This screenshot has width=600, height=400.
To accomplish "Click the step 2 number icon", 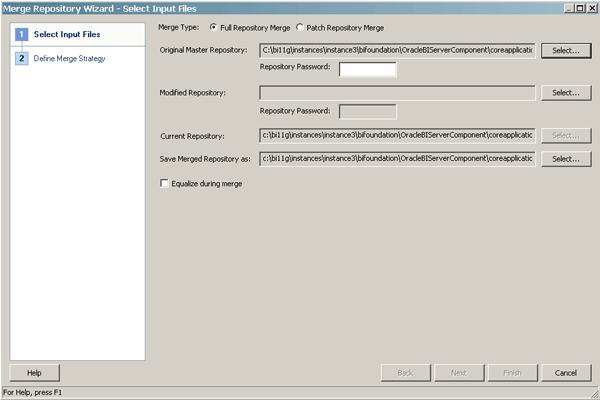I will click(x=21, y=58).
